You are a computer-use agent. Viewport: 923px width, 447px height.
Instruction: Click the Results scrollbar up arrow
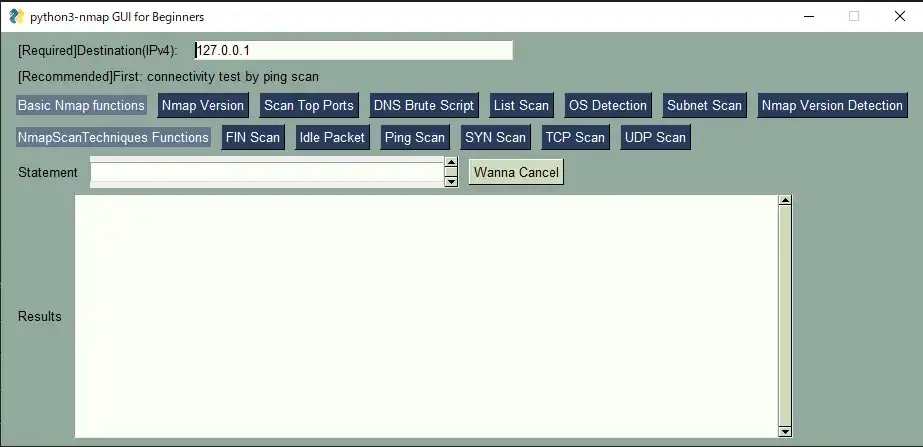[x=785, y=200]
